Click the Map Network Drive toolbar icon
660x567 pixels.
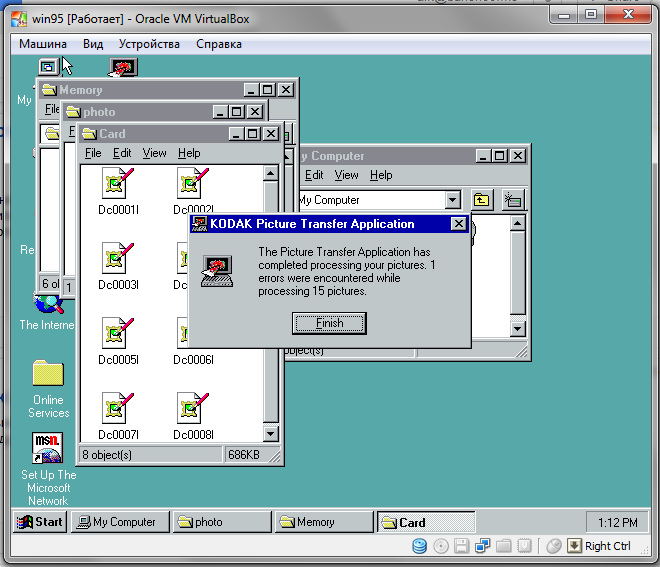click(513, 200)
